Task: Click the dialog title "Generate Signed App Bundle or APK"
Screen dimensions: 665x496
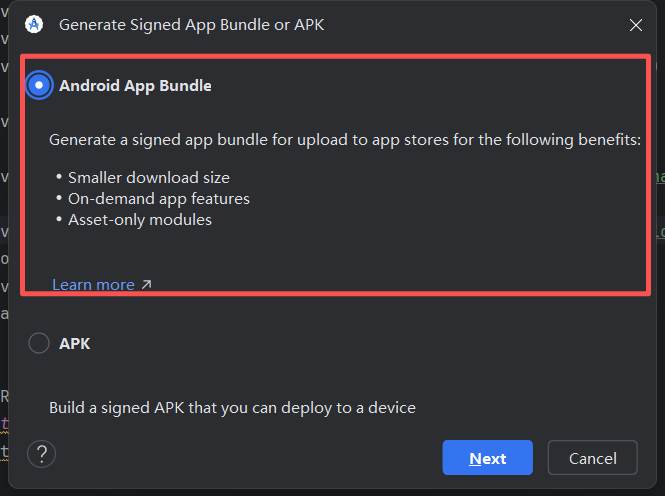Action: pos(192,24)
